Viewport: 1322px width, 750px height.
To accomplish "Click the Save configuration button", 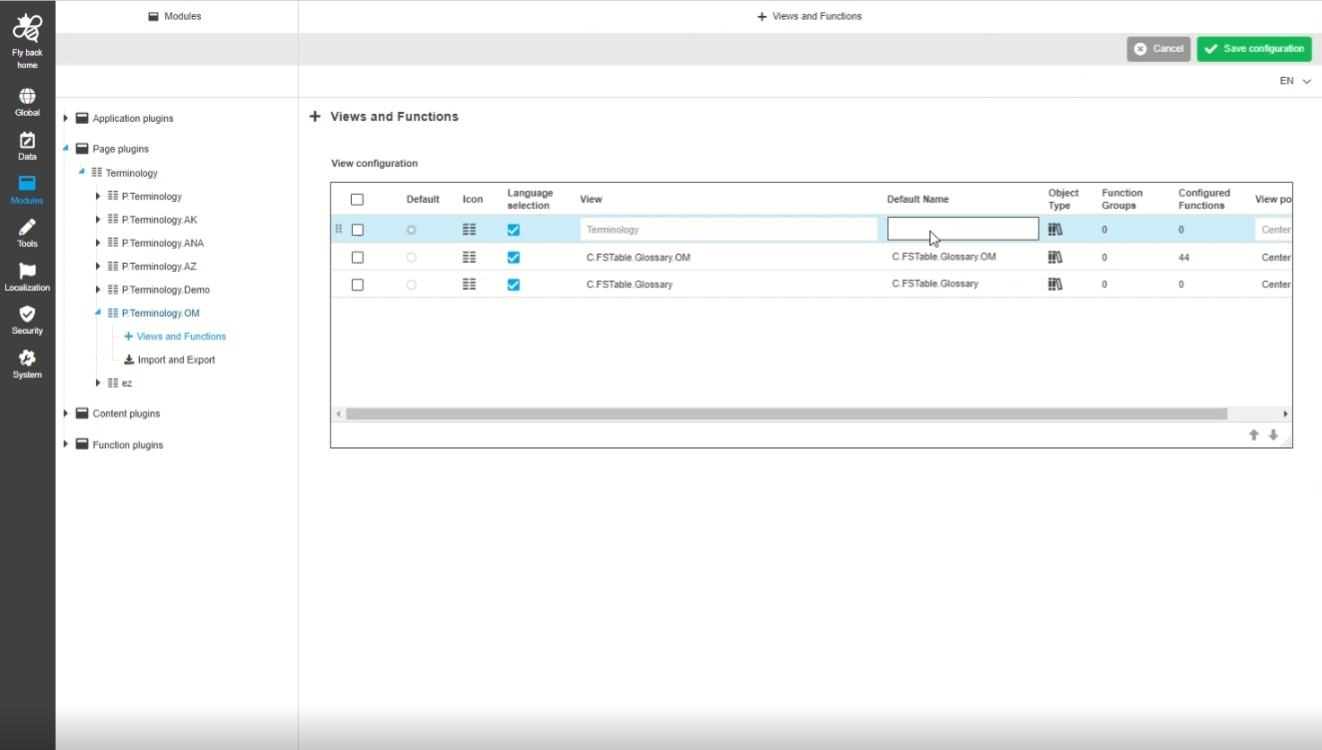I will pos(1254,49).
